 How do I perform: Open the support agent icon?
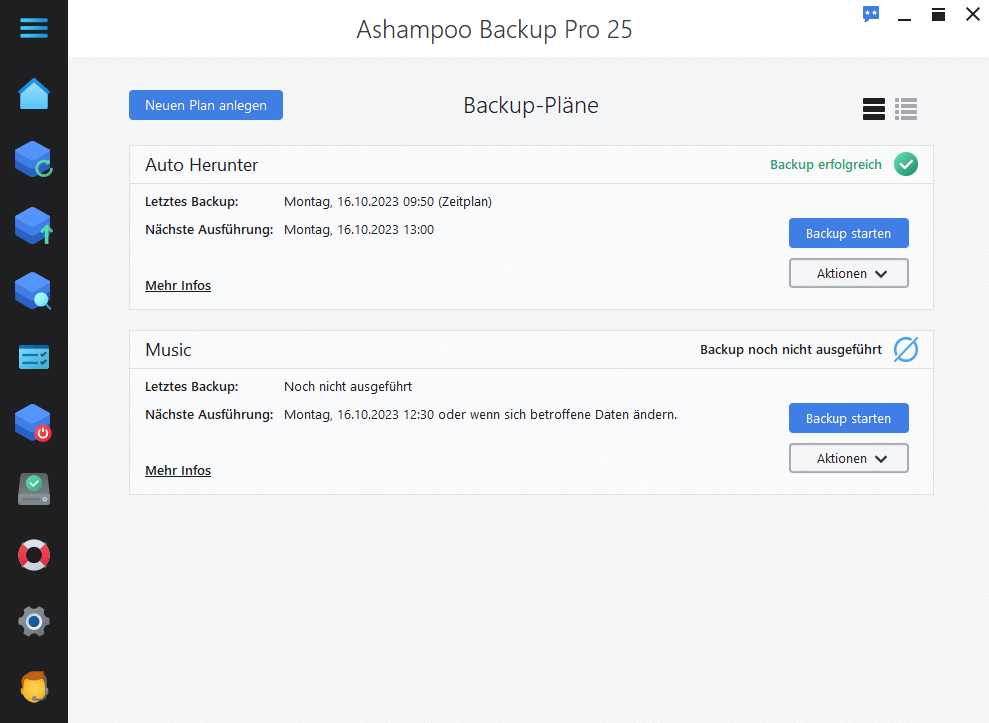coord(33,687)
